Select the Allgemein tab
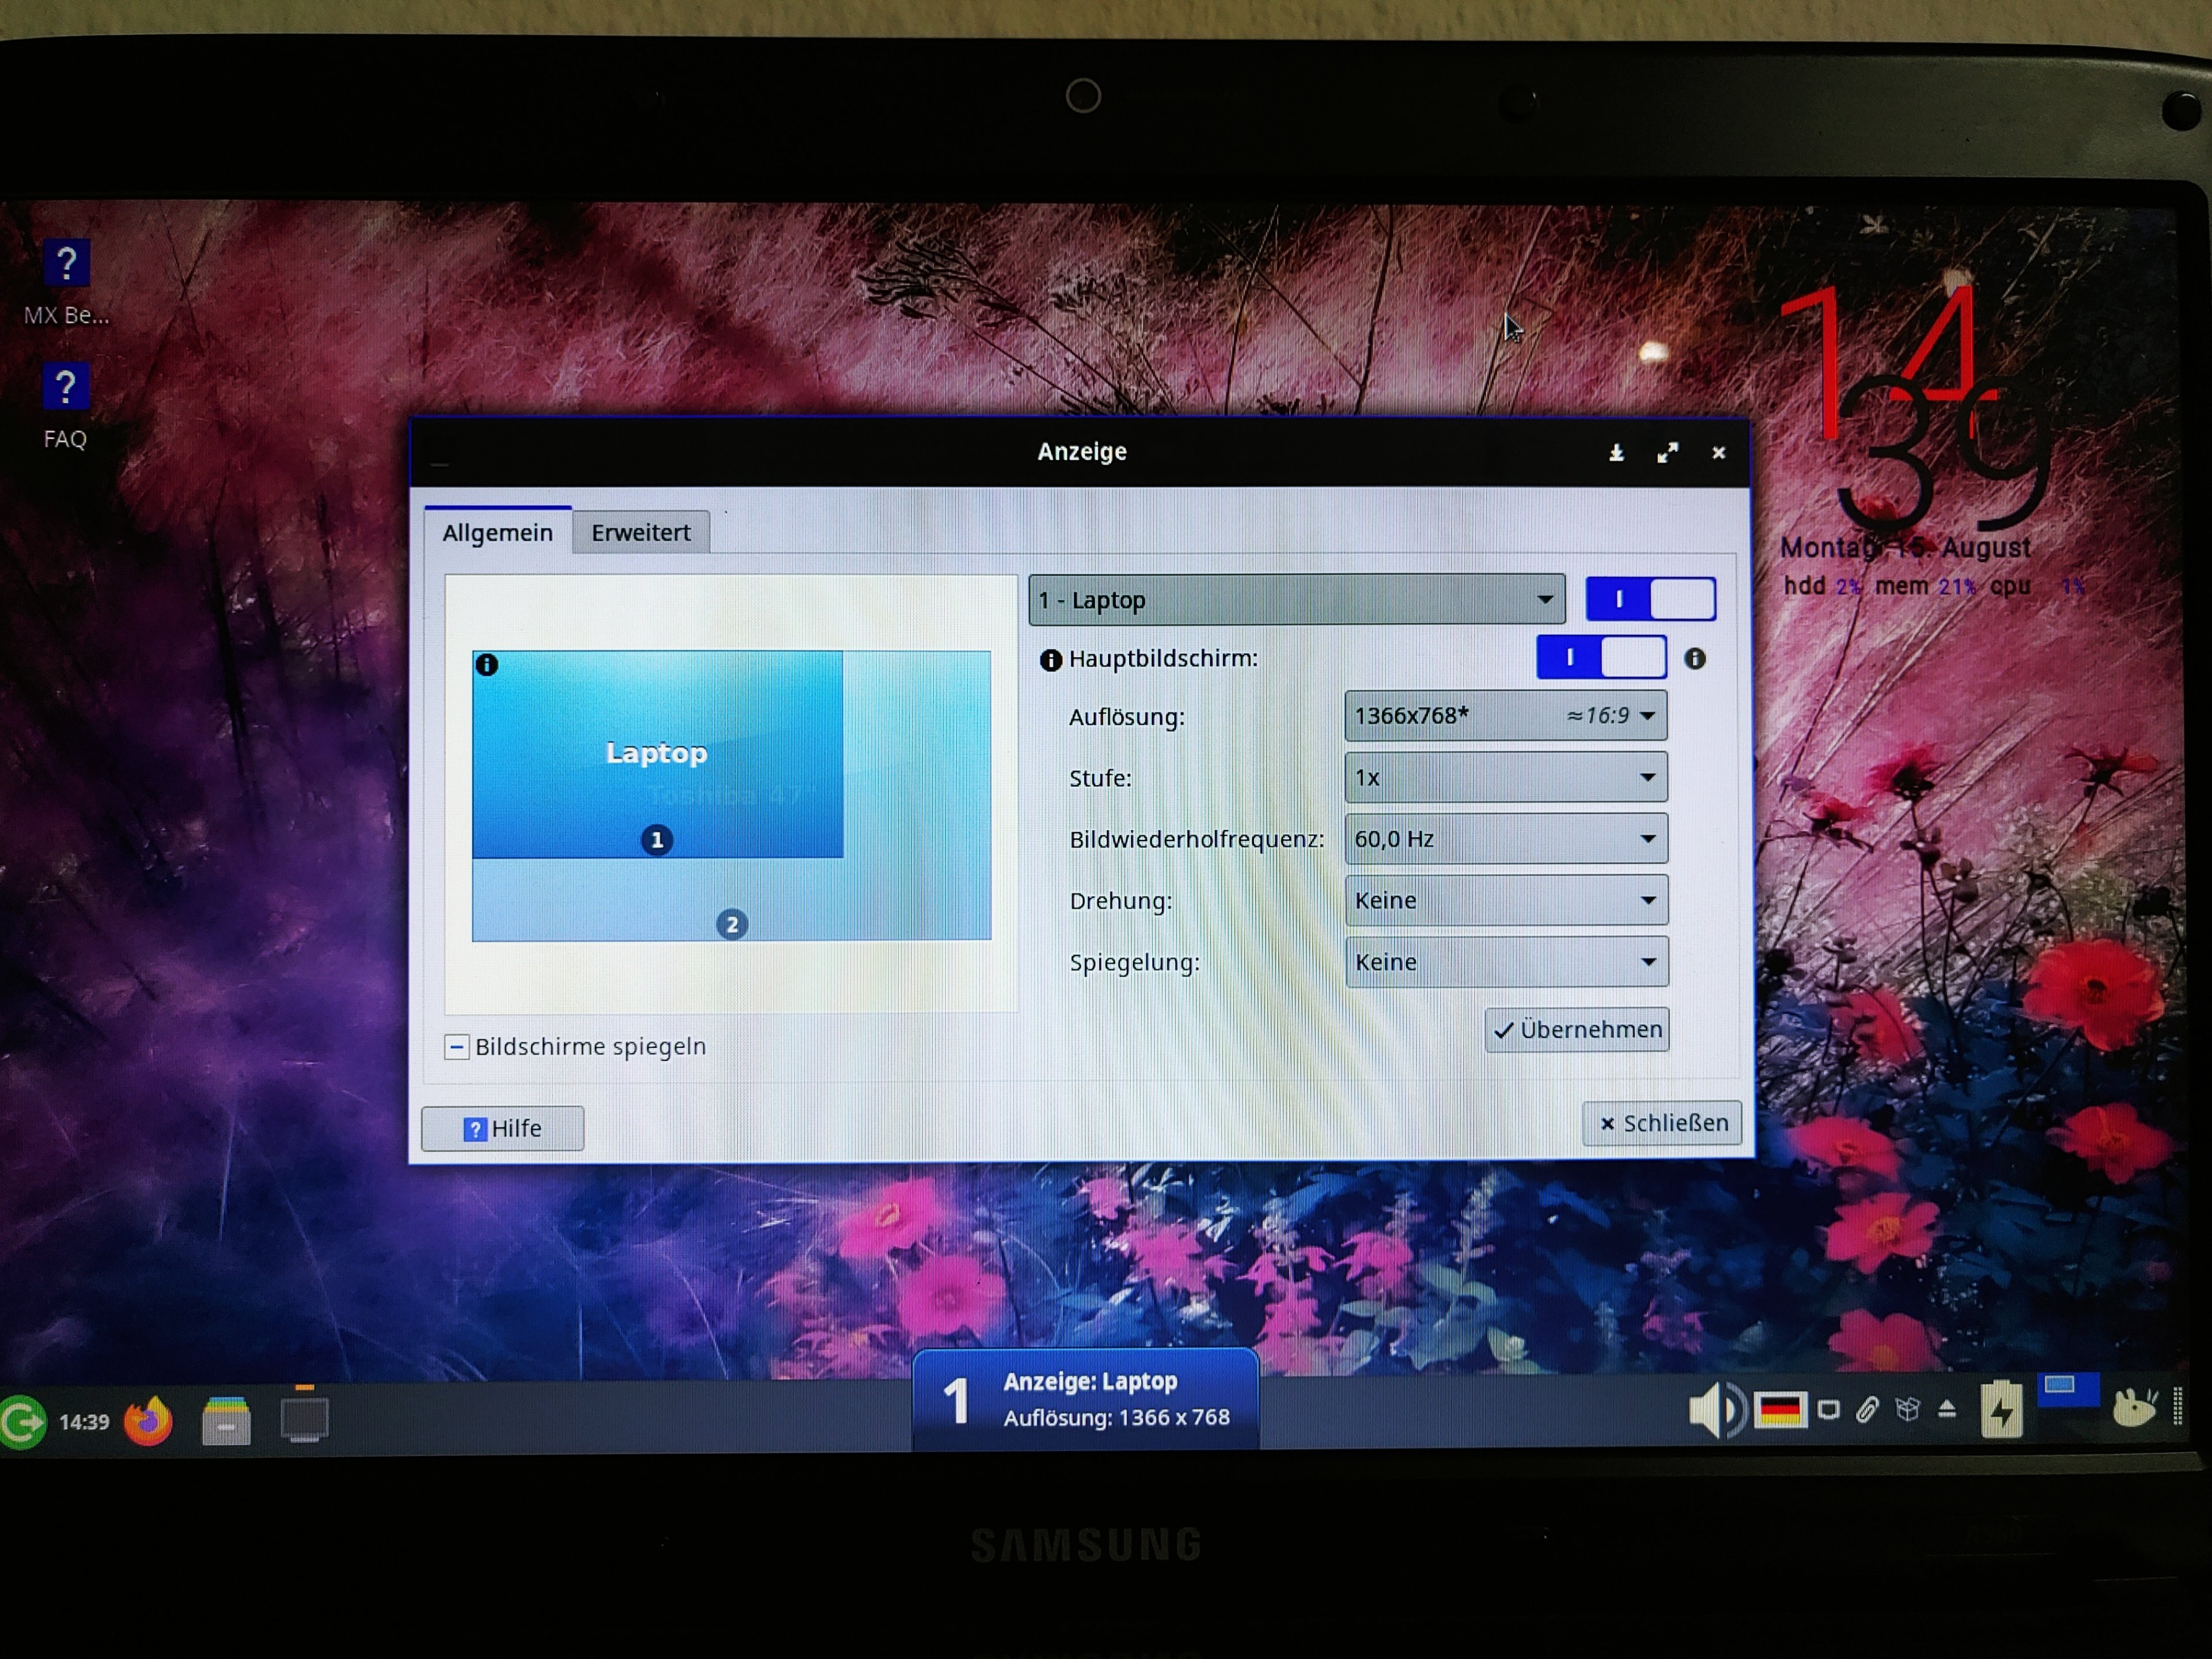Image resolution: width=2212 pixels, height=1659 pixels. [x=497, y=532]
